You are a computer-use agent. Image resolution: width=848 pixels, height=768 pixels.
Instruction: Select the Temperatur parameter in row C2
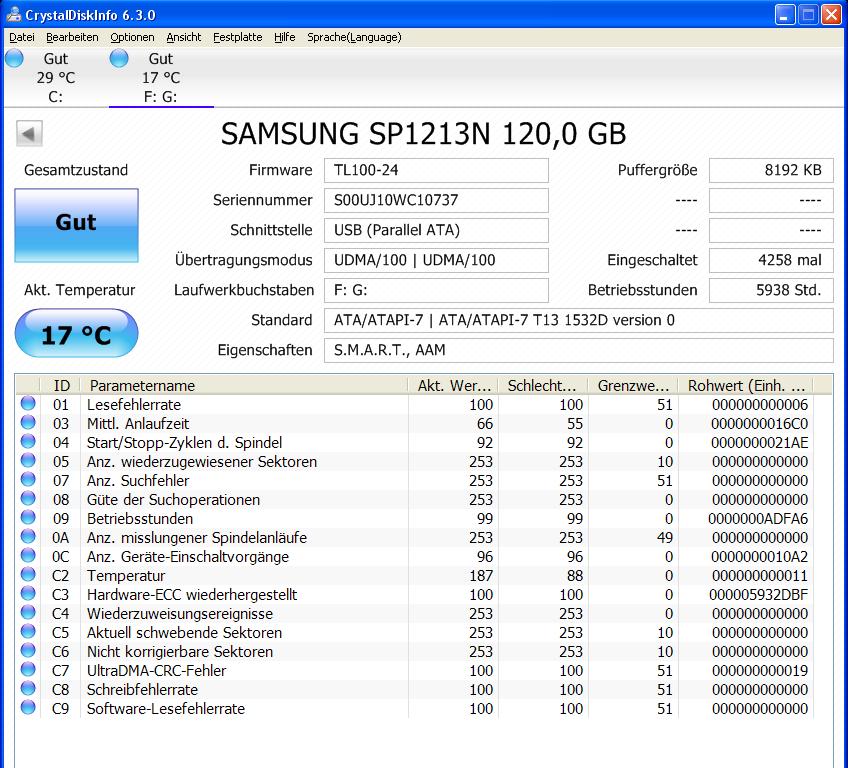[x=125, y=576]
